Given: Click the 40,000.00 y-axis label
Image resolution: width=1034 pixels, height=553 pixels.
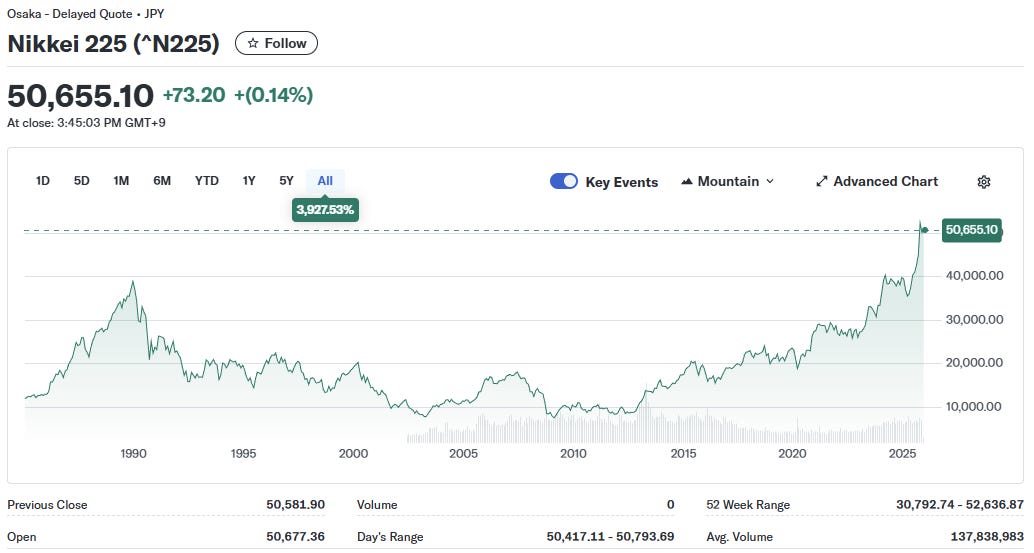Looking at the screenshot, I should (975, 276).
